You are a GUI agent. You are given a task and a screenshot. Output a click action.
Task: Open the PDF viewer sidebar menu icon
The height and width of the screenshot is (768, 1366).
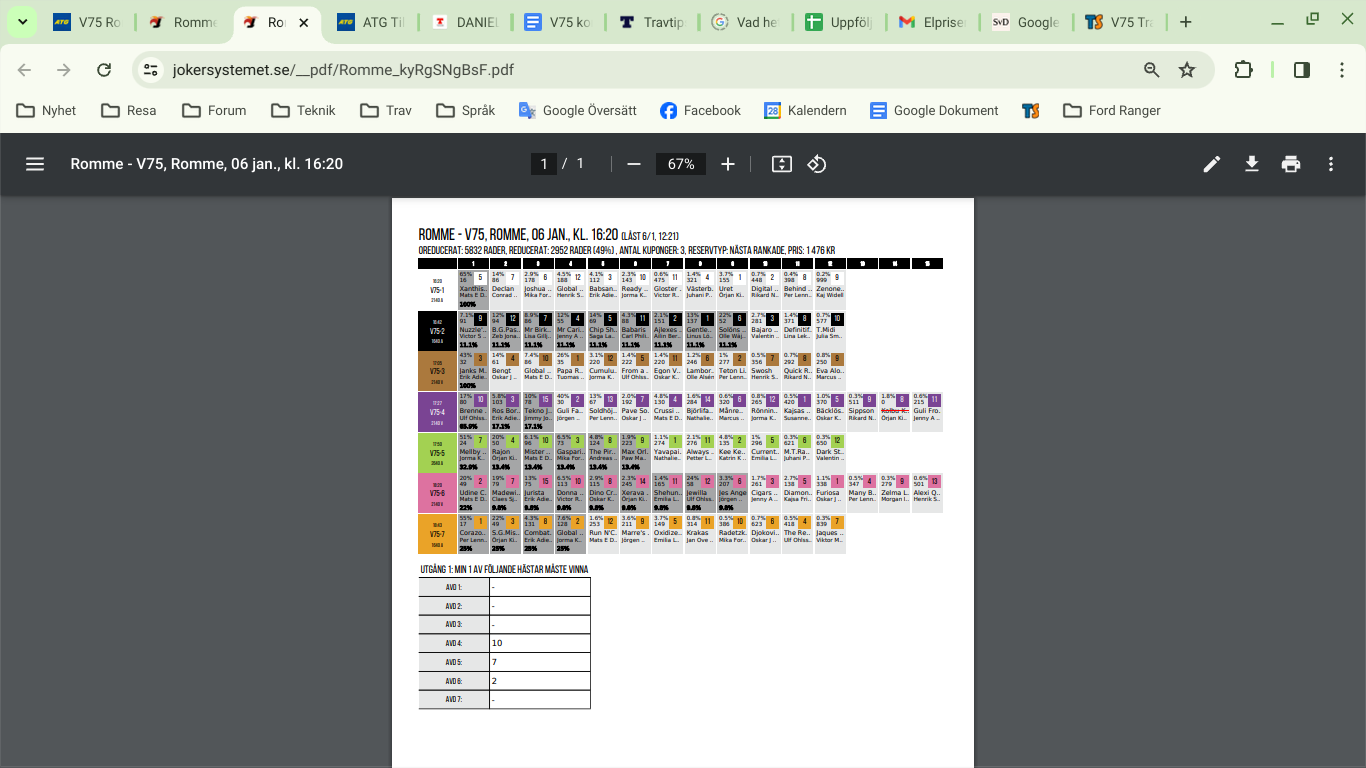(35, 164)
